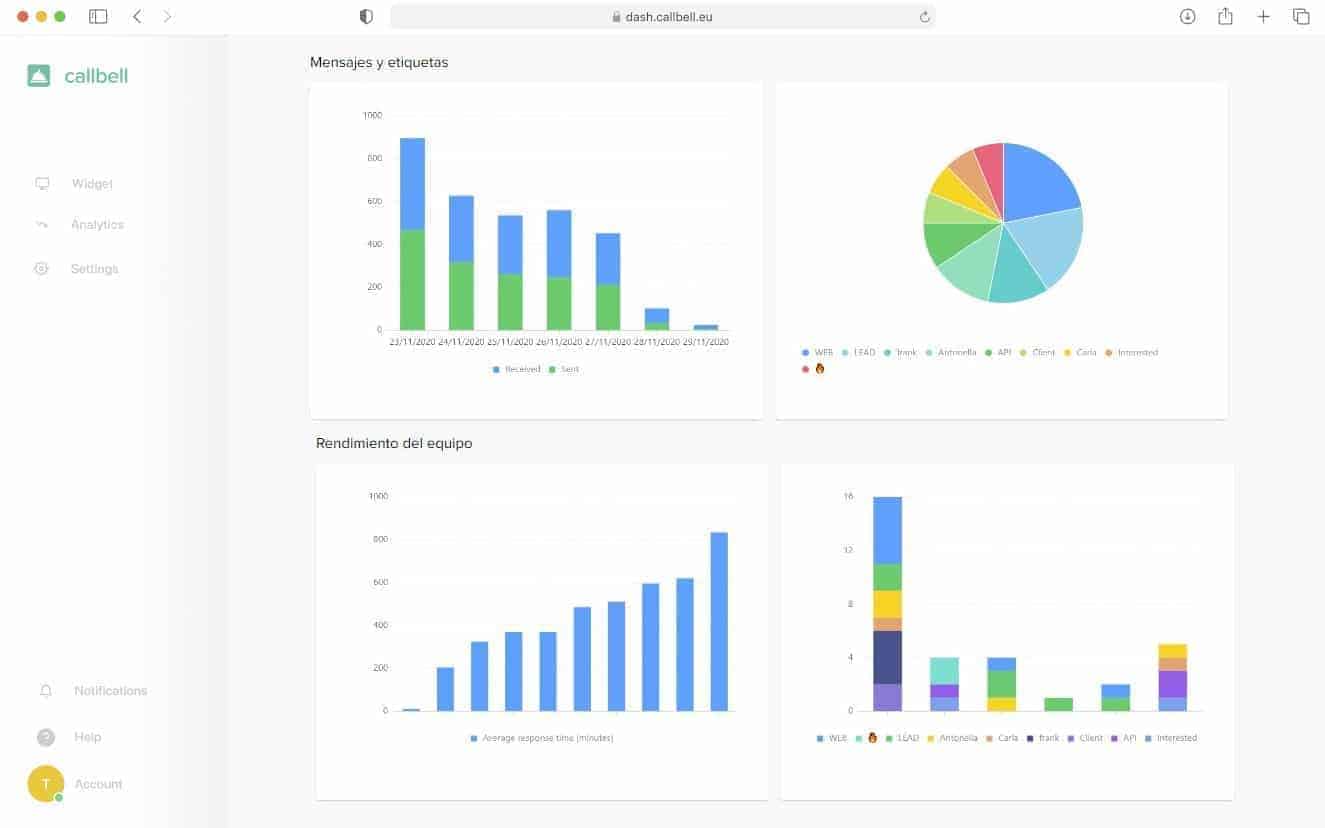Screen dimensions: 1325x828
Task: Open the Account avatar
Action: pos(46,784)
